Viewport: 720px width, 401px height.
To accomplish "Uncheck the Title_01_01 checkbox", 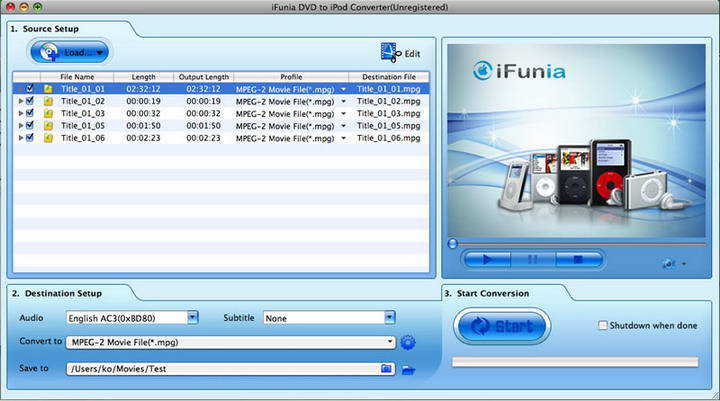I will pyautogui.click(x=30, y=88).
